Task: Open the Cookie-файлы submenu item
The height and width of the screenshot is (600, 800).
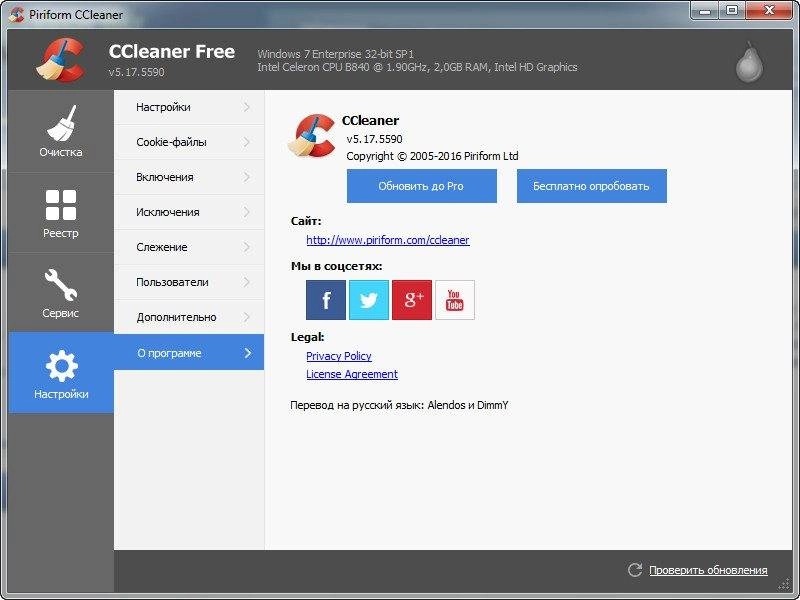Action: tap(189, 142)
